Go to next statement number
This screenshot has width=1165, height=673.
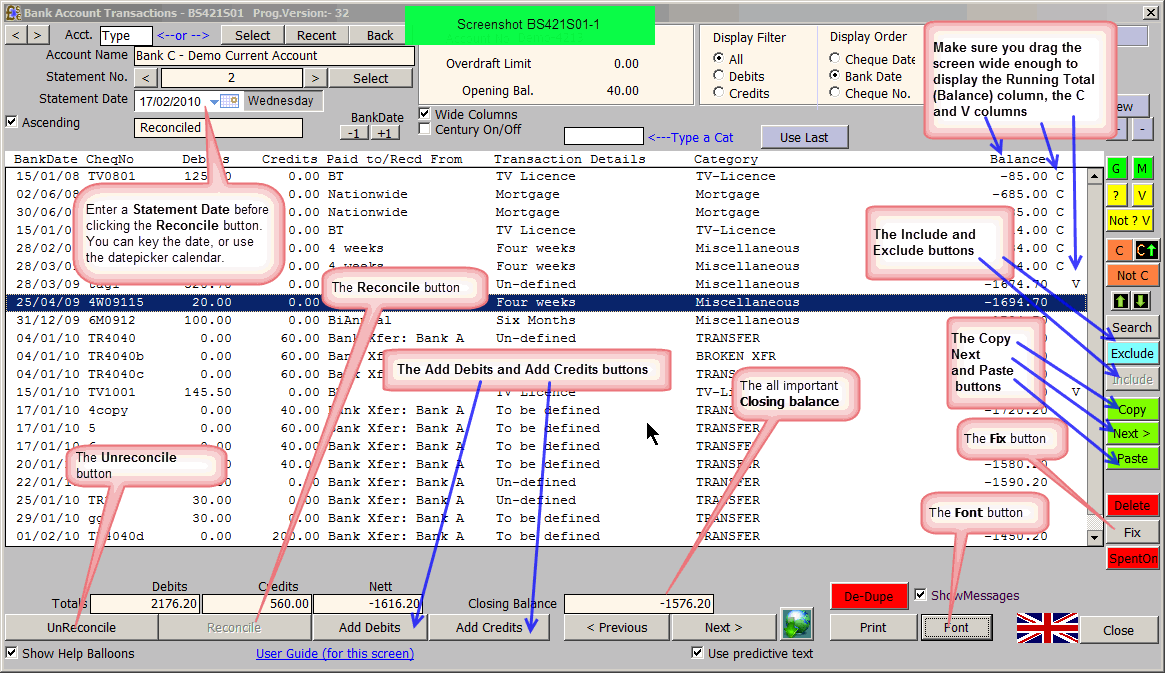click(315, 78)
